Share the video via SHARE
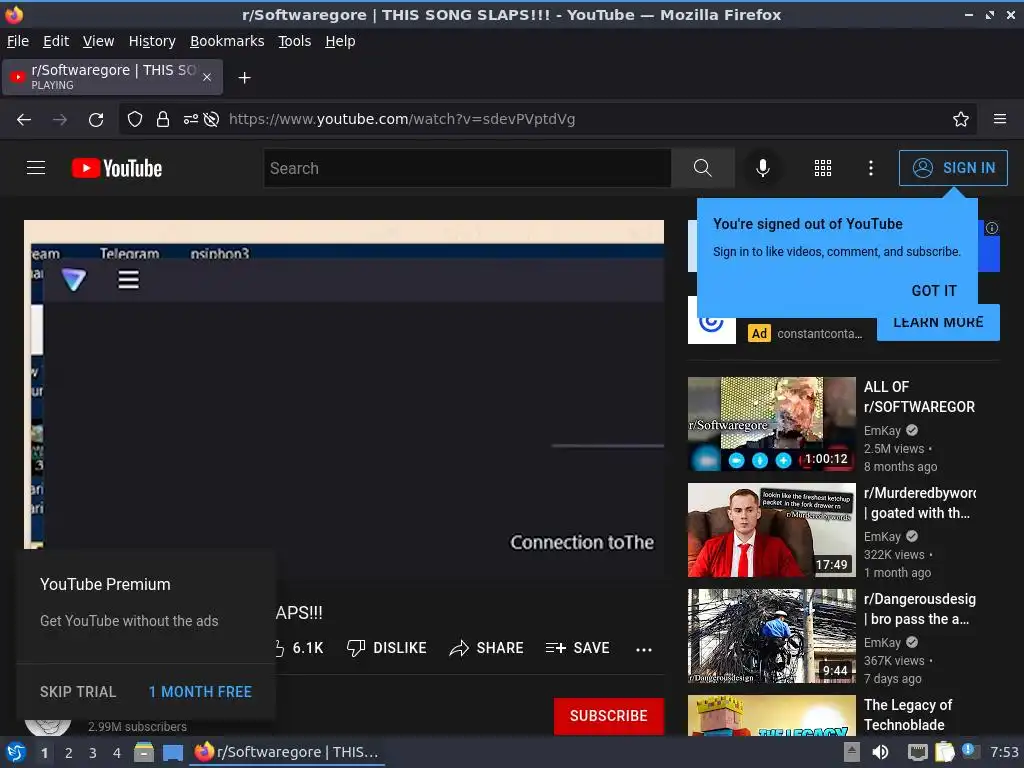The height and width of the screenshot is (768, 1024). coord(487,648)
